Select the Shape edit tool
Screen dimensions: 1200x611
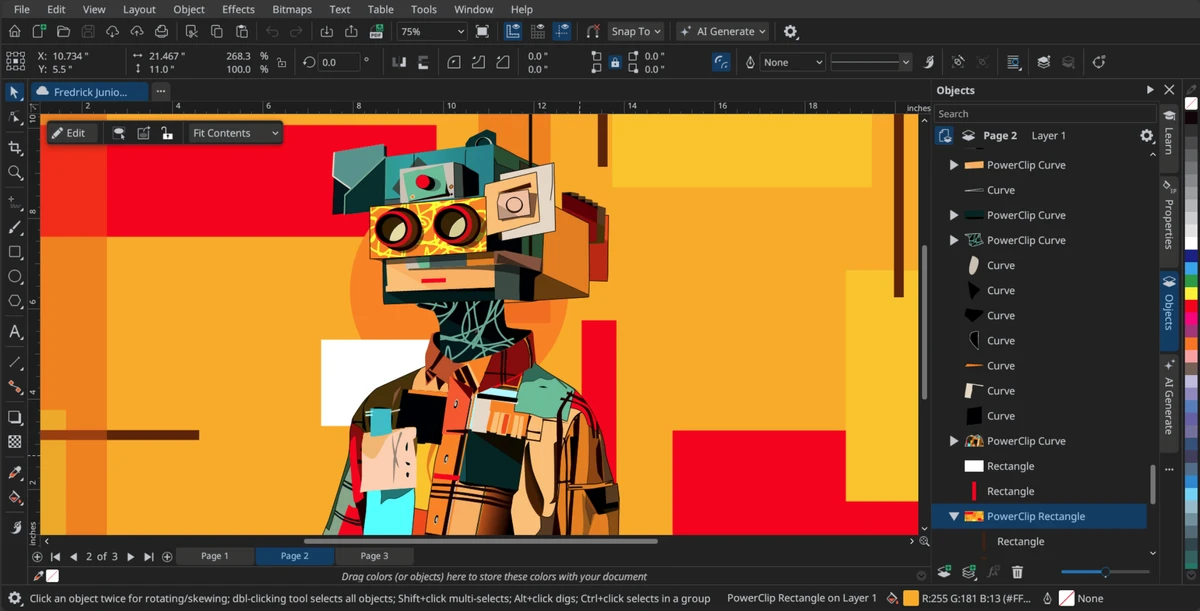(15, 118)
